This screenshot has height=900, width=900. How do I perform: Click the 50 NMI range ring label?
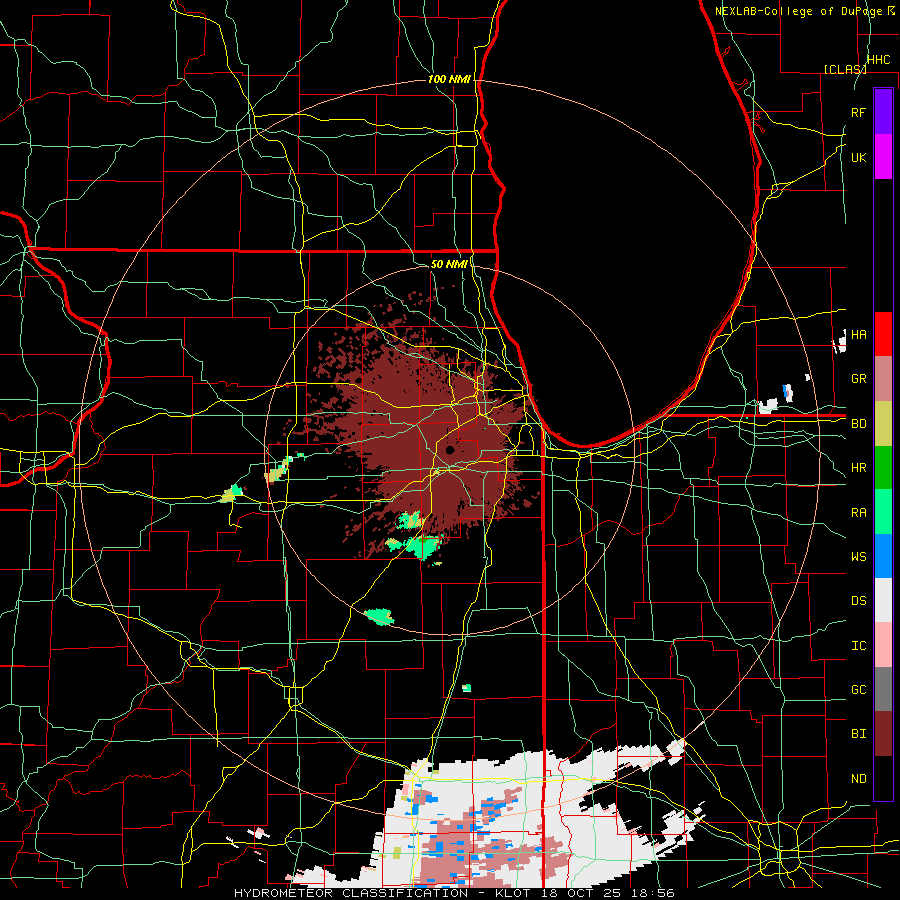[449, 264]
